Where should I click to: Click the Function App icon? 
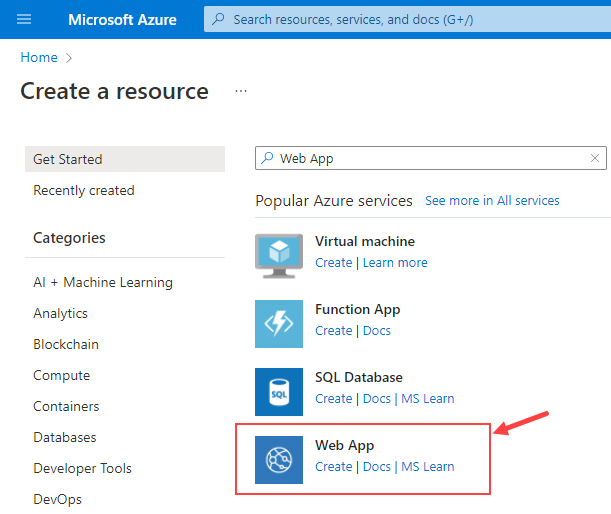[279, 324]
